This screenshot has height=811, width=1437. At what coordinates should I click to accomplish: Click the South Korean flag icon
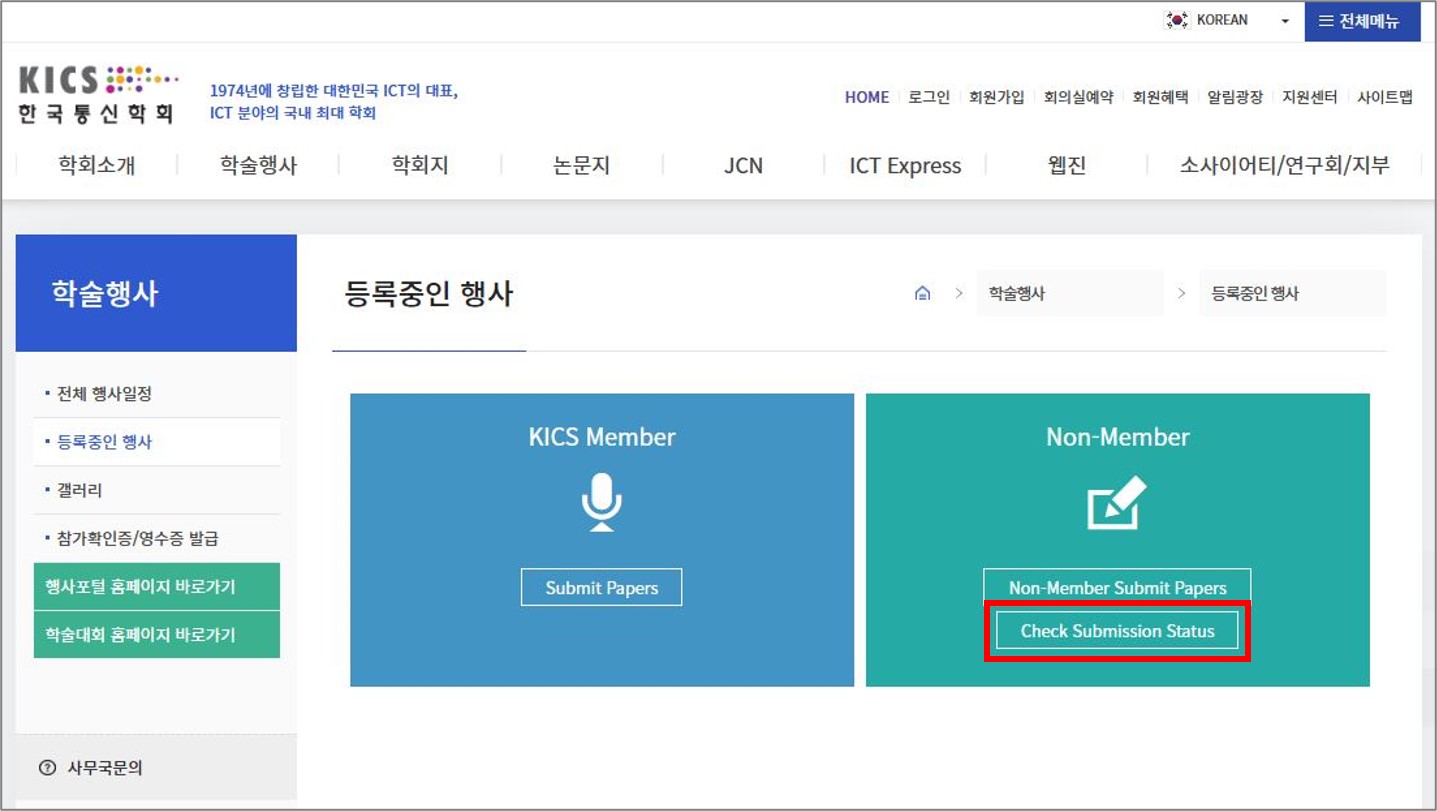click(1177, 20)
